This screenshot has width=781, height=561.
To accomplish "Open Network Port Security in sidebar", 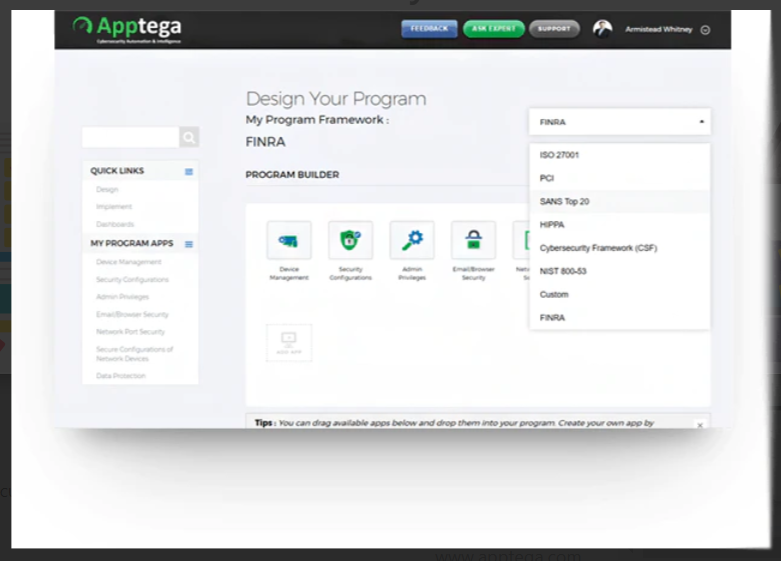I will [x=130, y=331].
